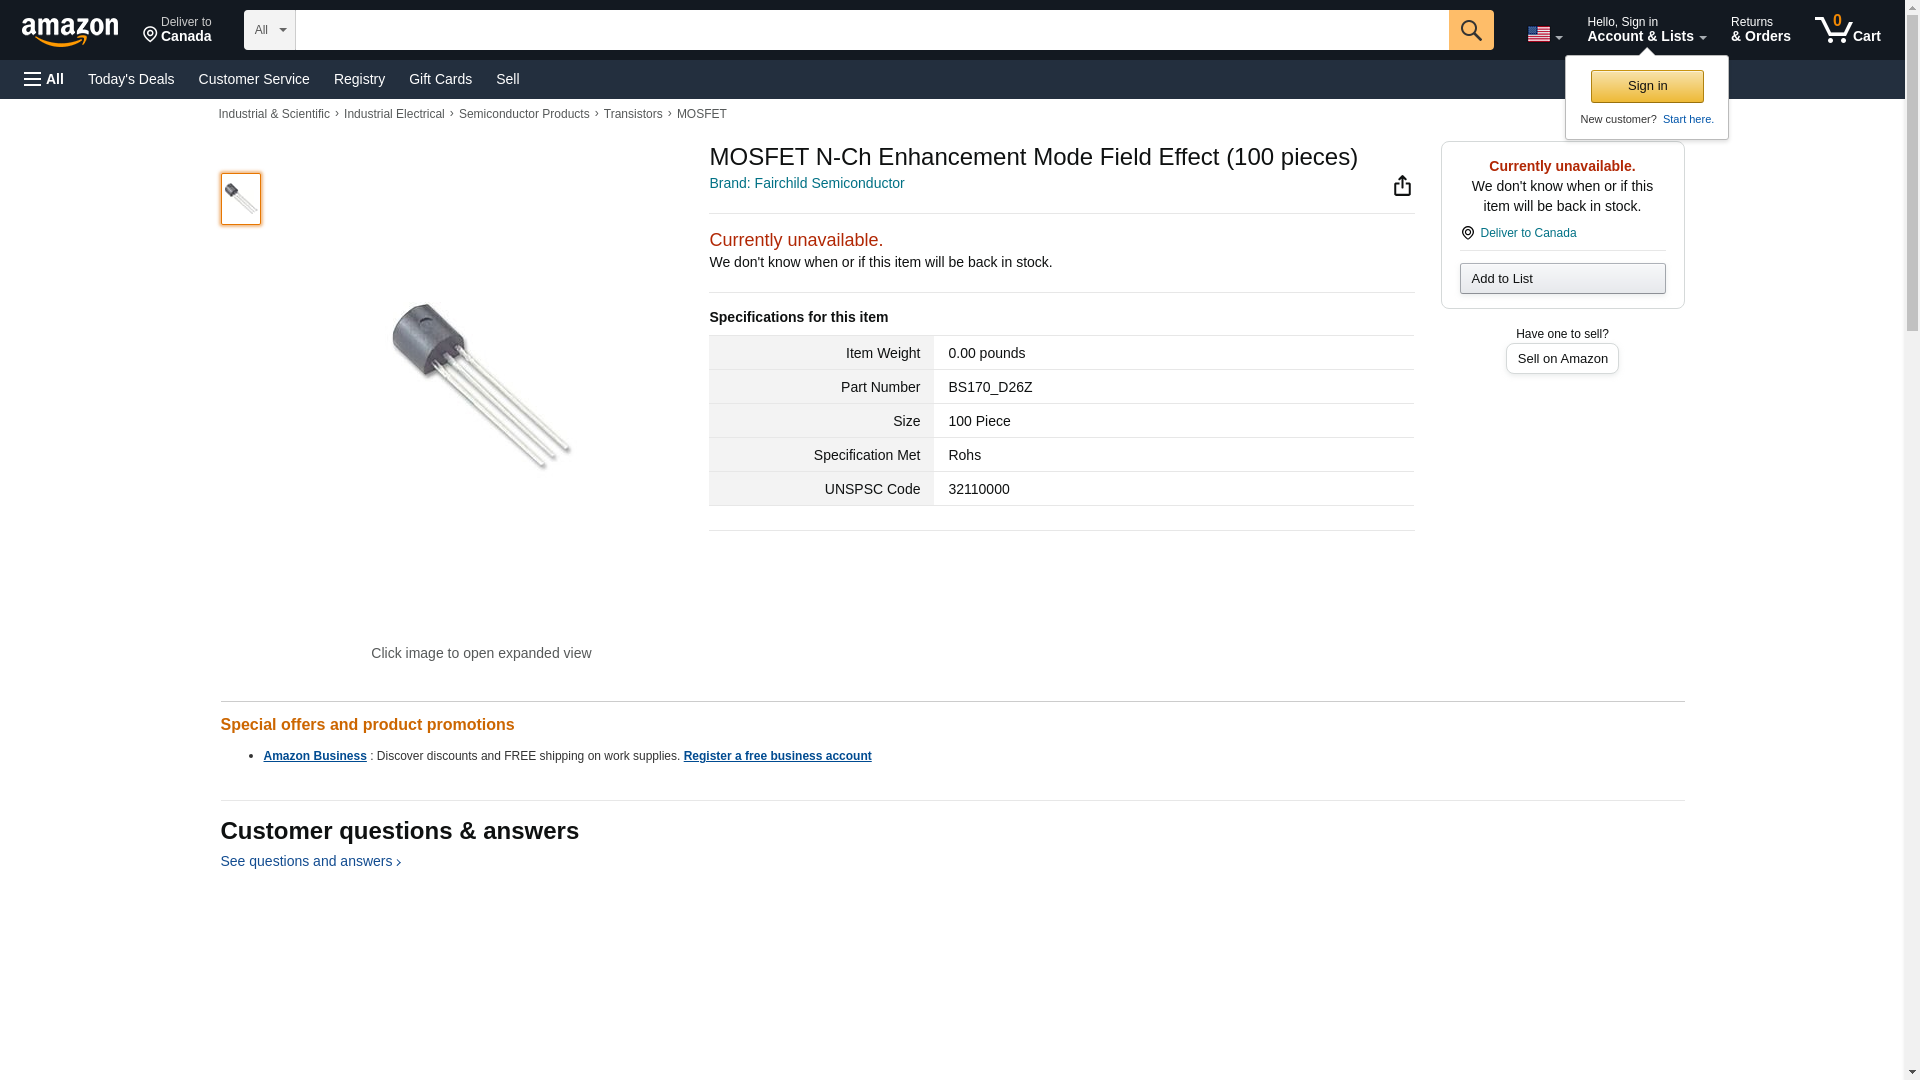Open the All hamburger menu
The width and height of the screenshot is (1920, 1080).
(x=44, y=79)
